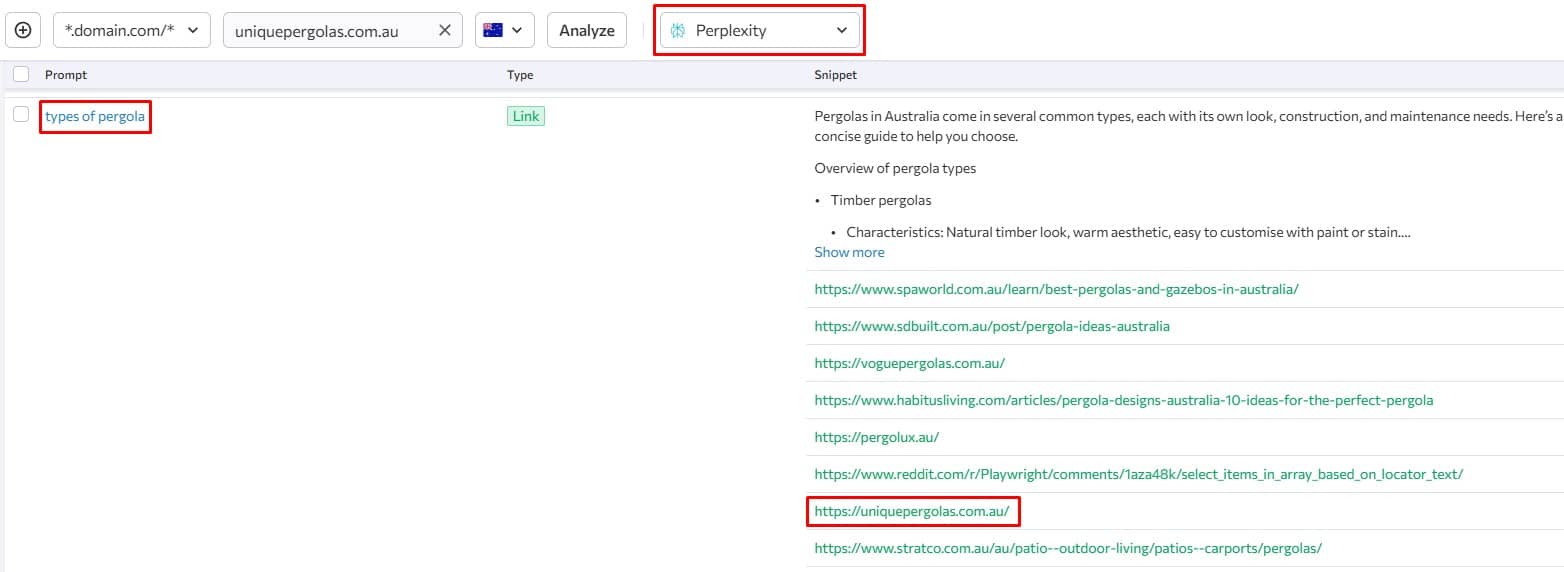This screenshot has height=572, width=1564.
Task: Clear the uniquepergolas.com.au domain field
Action: pos(445,30)
